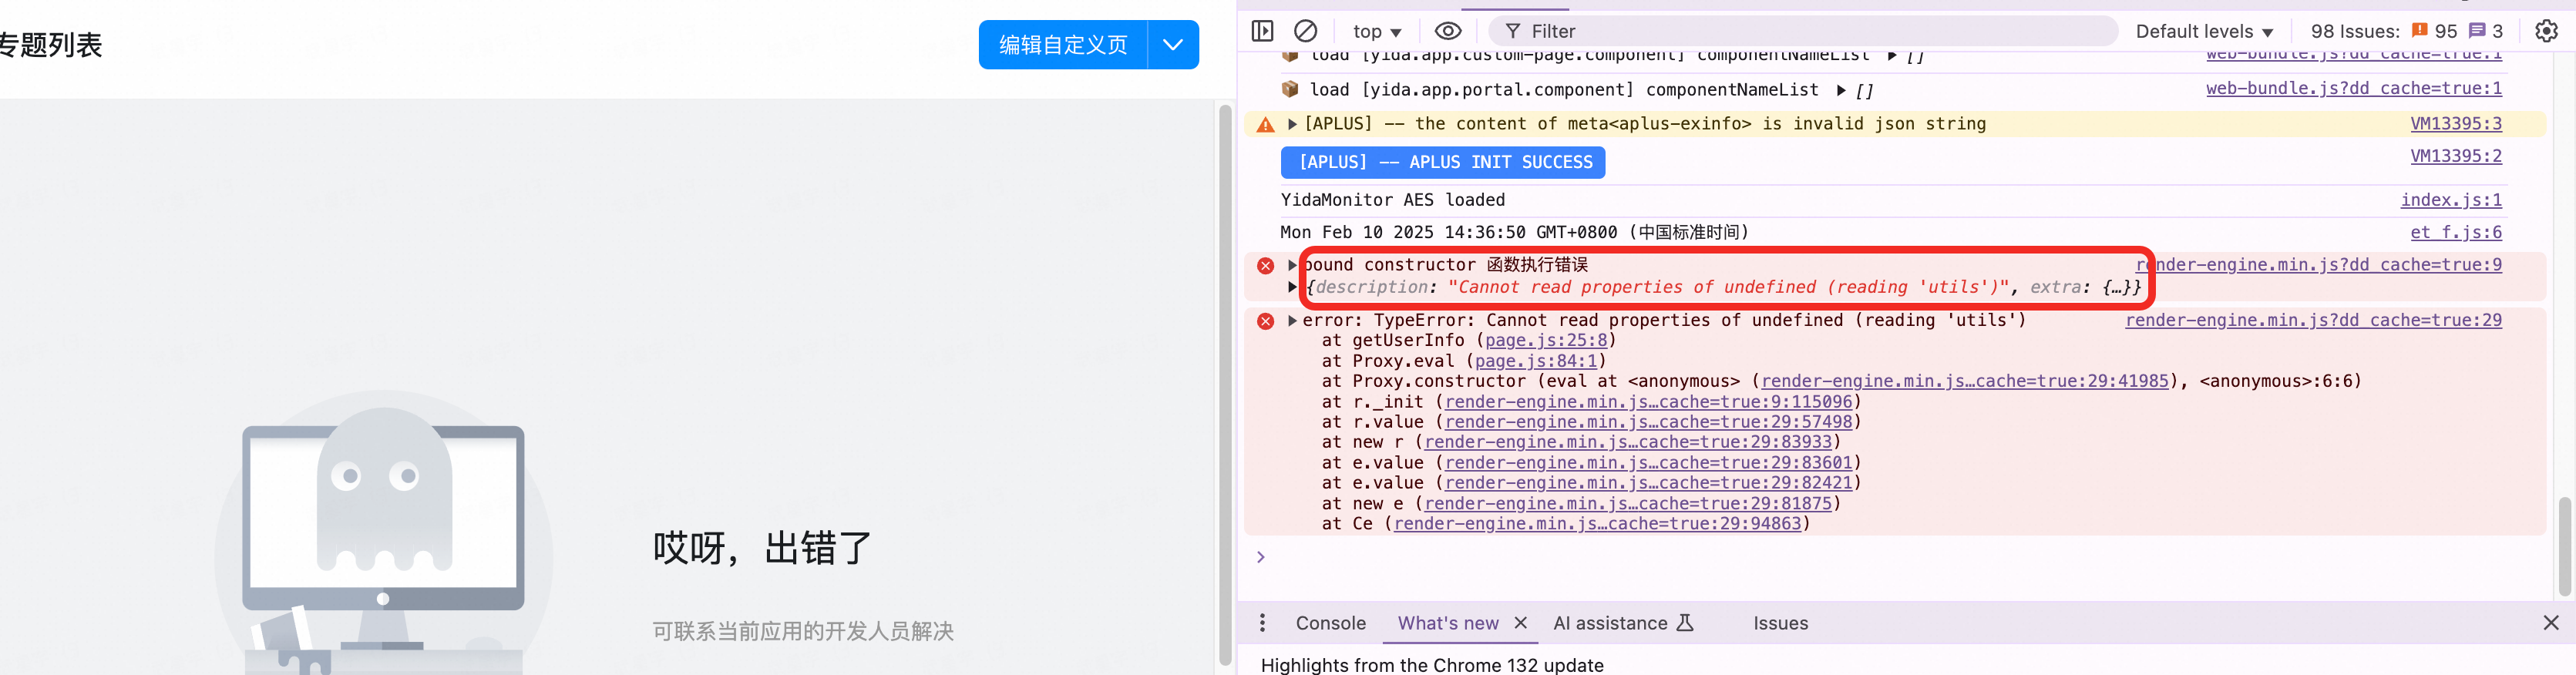Open the et_f.js:6 source link

coord(2456,232)
